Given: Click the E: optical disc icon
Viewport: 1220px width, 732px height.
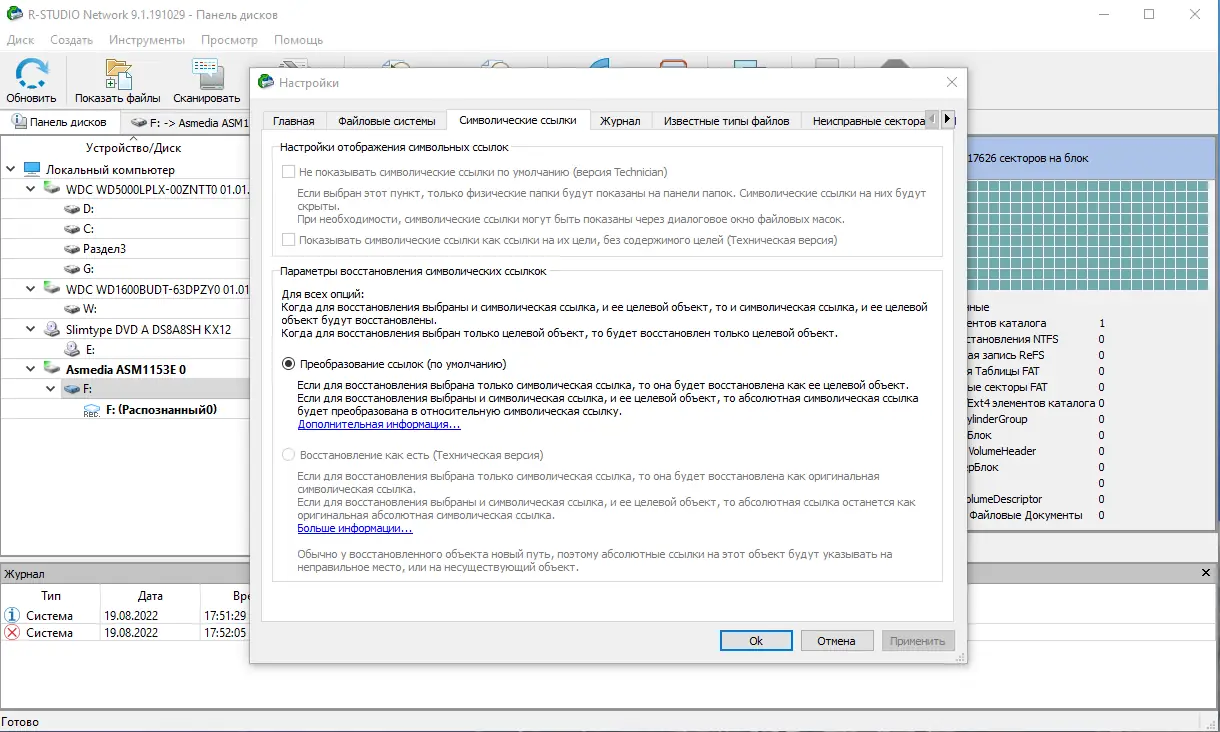Looking at the screenshot, I should click(x=72, y=349).
